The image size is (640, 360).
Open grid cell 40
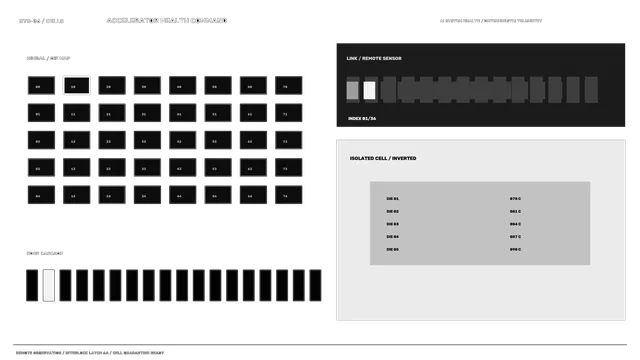coord(182,86)
